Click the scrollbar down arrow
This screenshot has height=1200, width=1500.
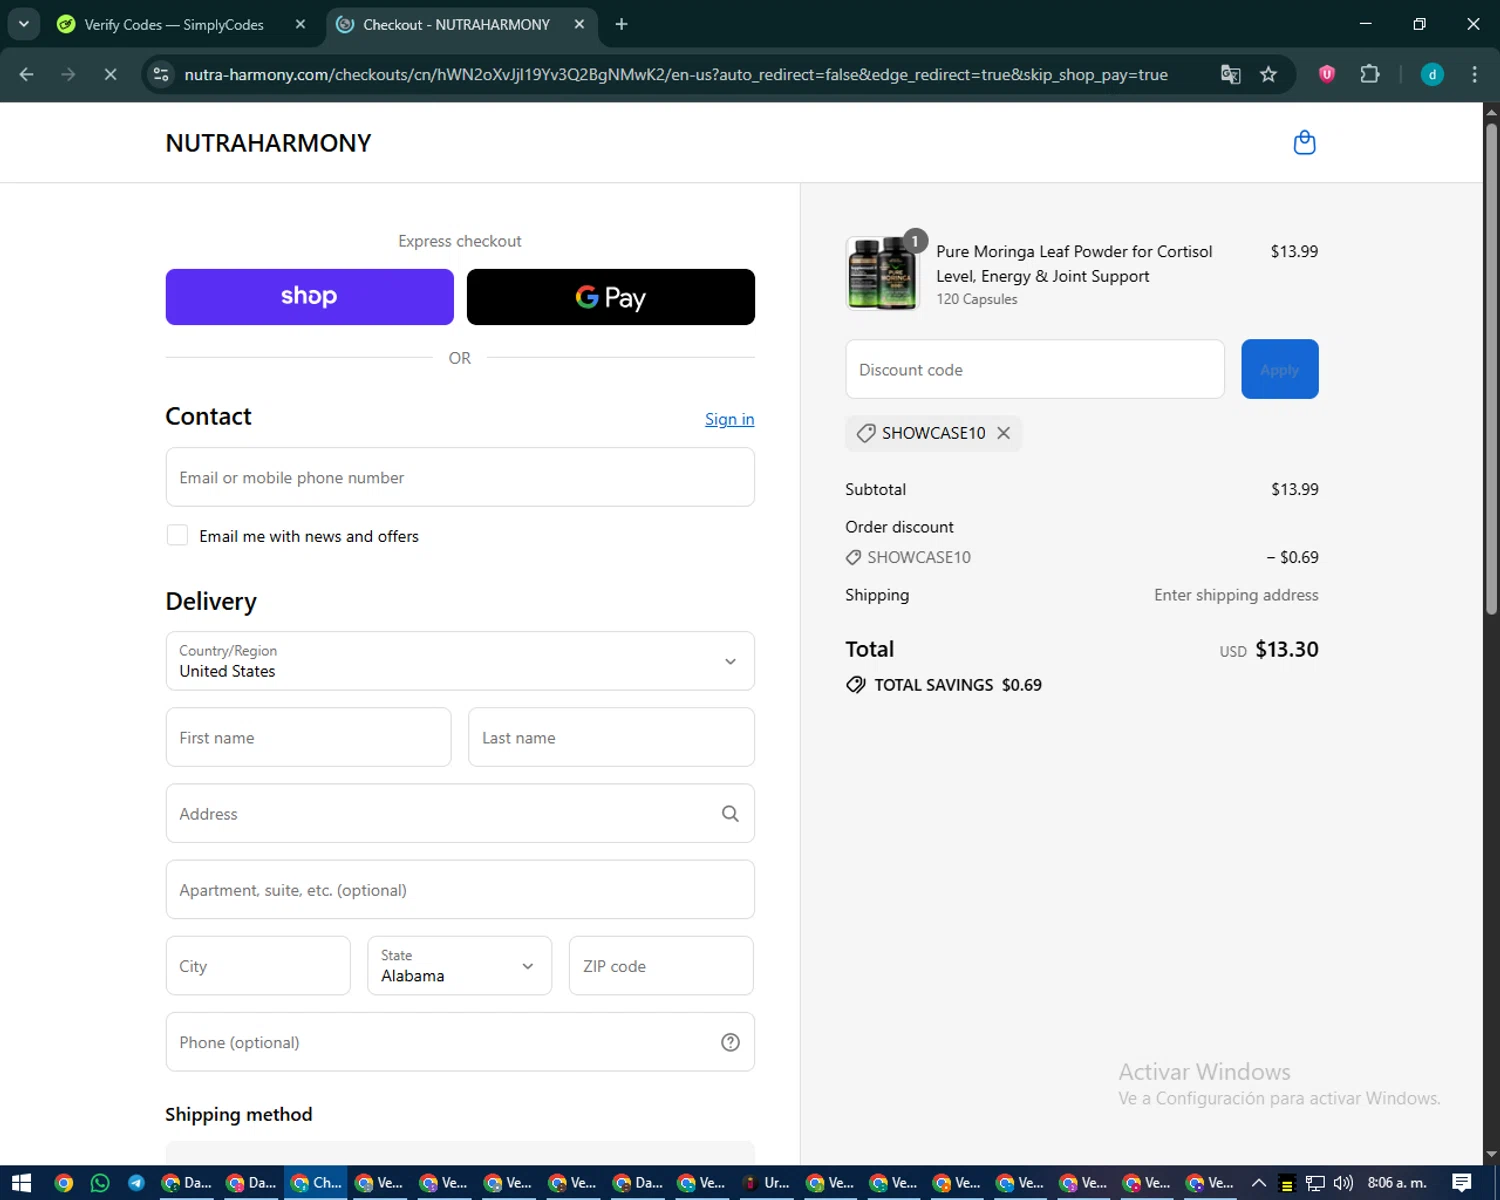click(x=1491, y=1155)
